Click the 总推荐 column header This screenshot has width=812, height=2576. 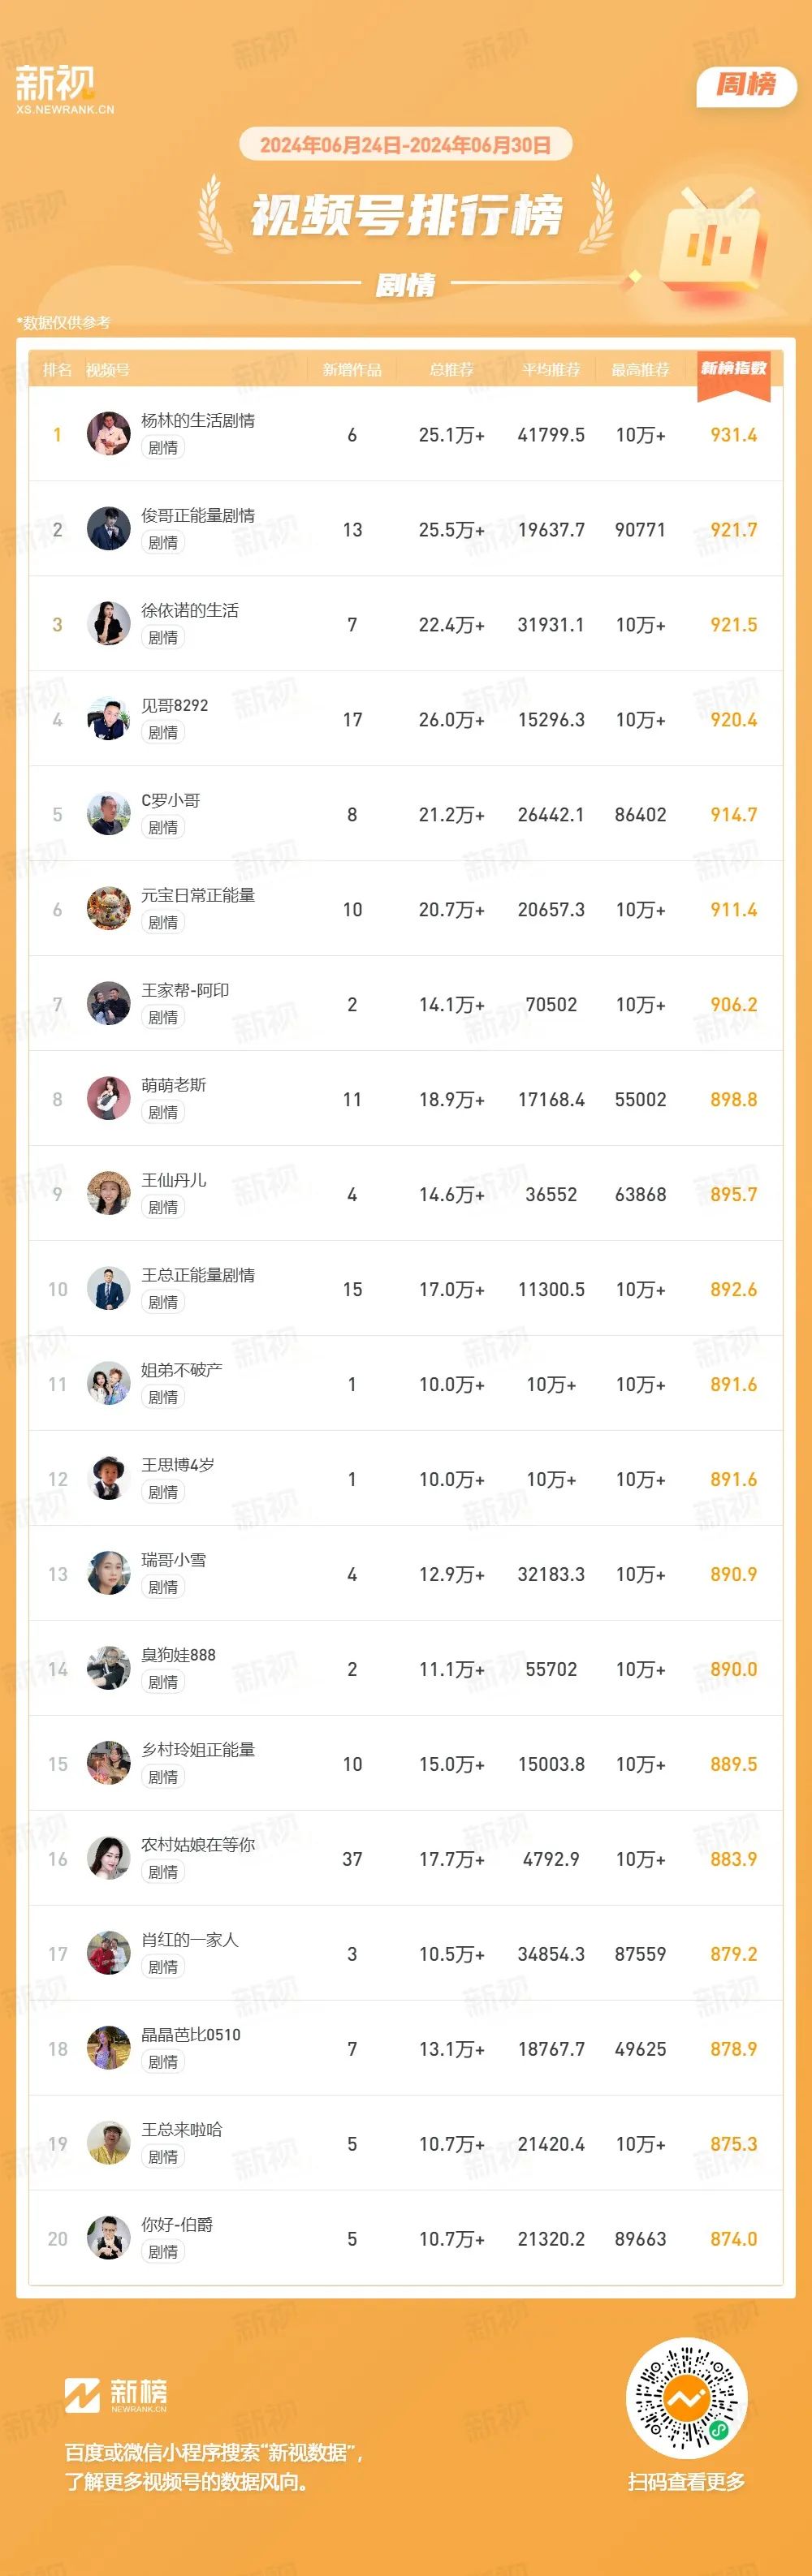pos(451,370)
